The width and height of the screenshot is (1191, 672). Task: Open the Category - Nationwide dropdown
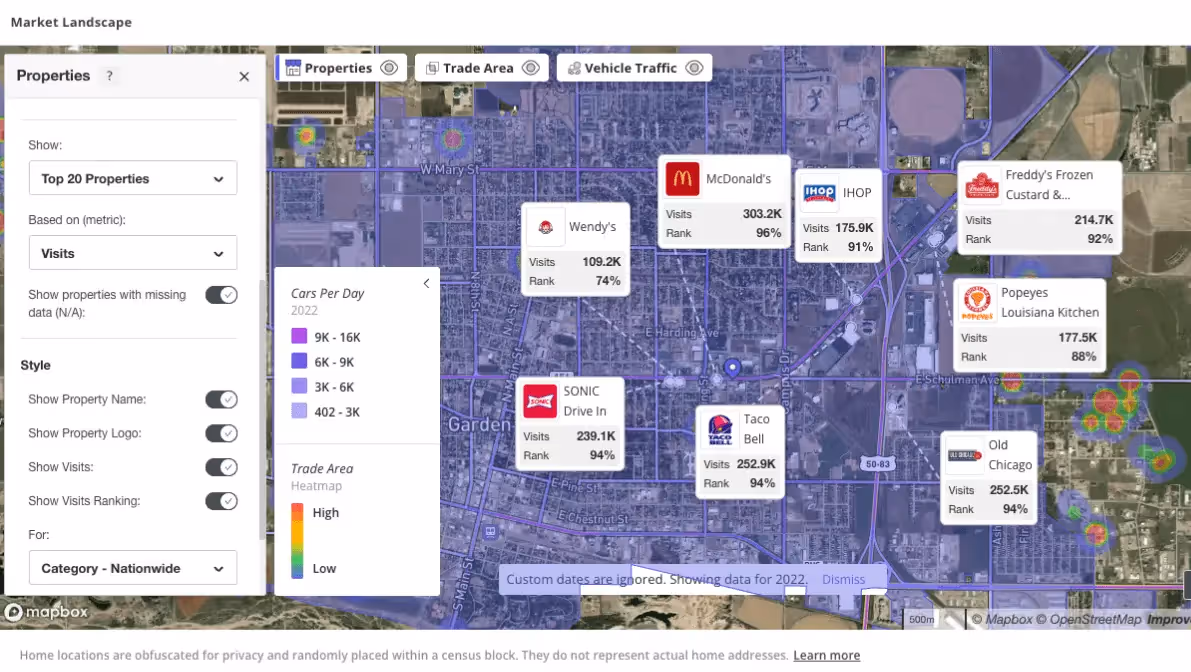(x=133, y=568)
